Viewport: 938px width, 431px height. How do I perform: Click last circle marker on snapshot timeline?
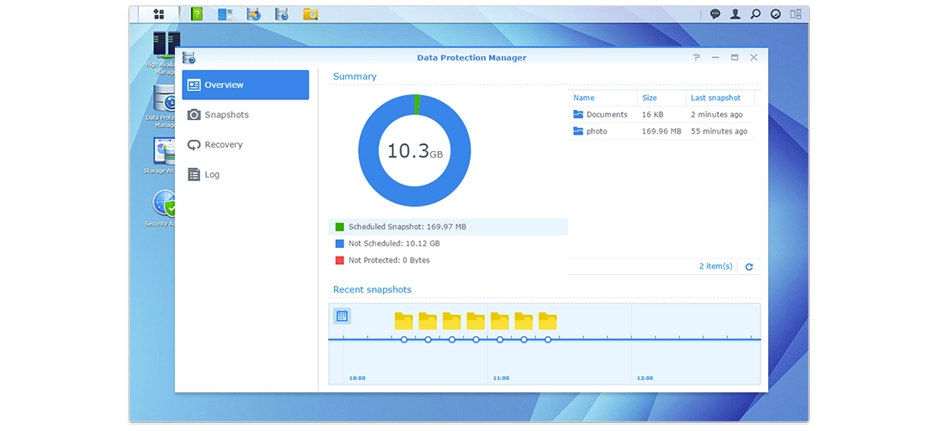click(x=548, y=339)
